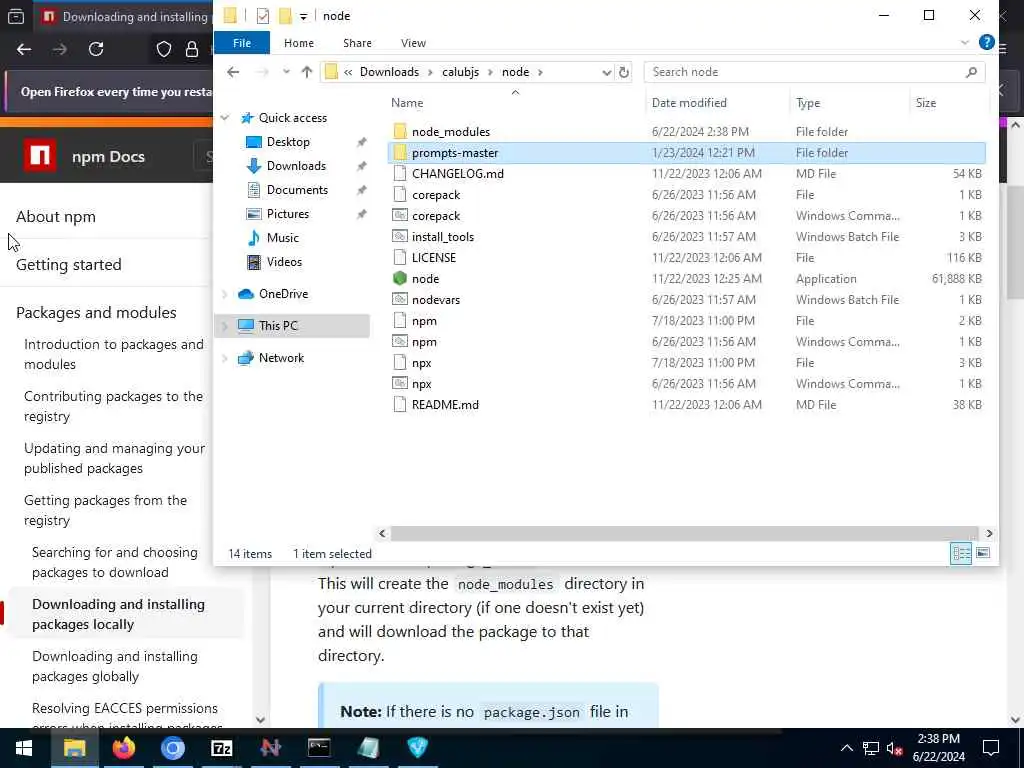This screenshot has width=1024, height=768.
Task: Click Explorer Help question mark icon
Action: (x=986, y=42)
